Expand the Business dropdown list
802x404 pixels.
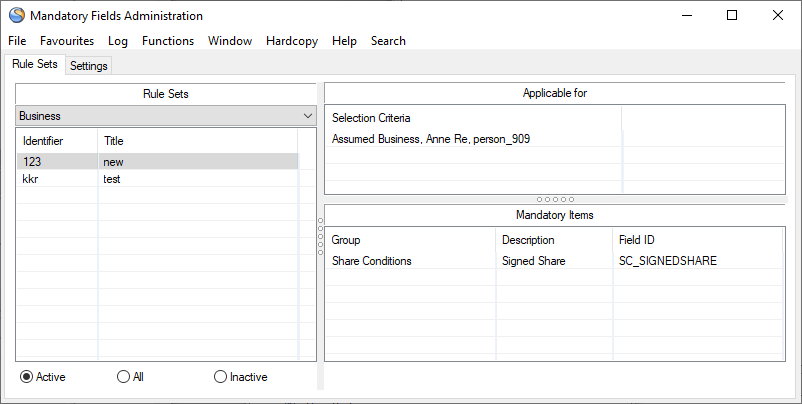tap(307, 116)
